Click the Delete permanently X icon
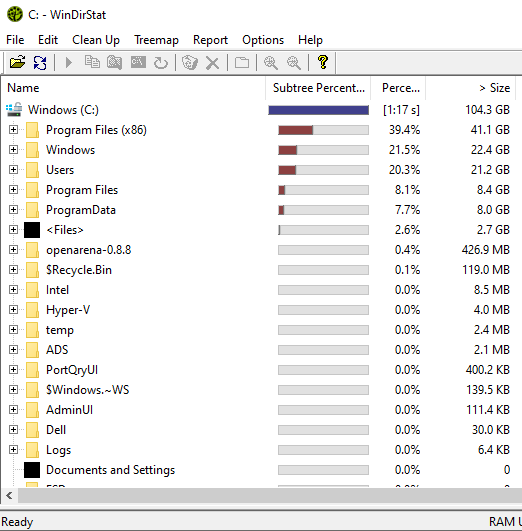 pyautogui.click(x=212, y=63)
